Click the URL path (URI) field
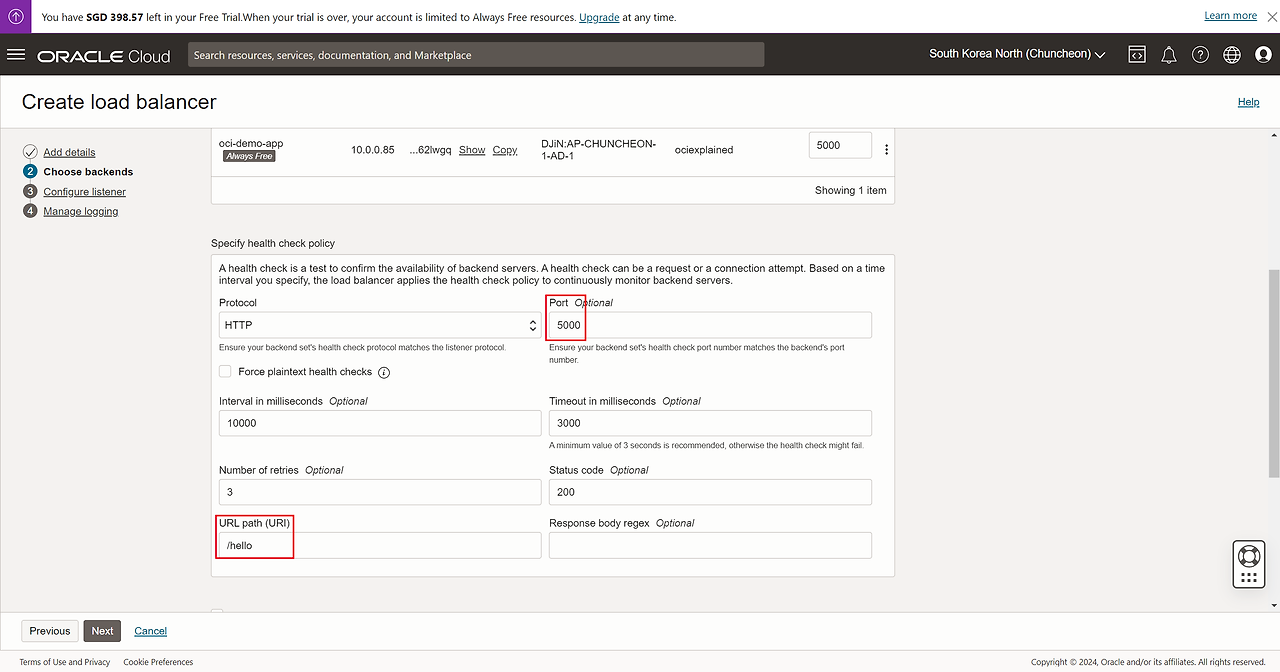 pos(380,545)
